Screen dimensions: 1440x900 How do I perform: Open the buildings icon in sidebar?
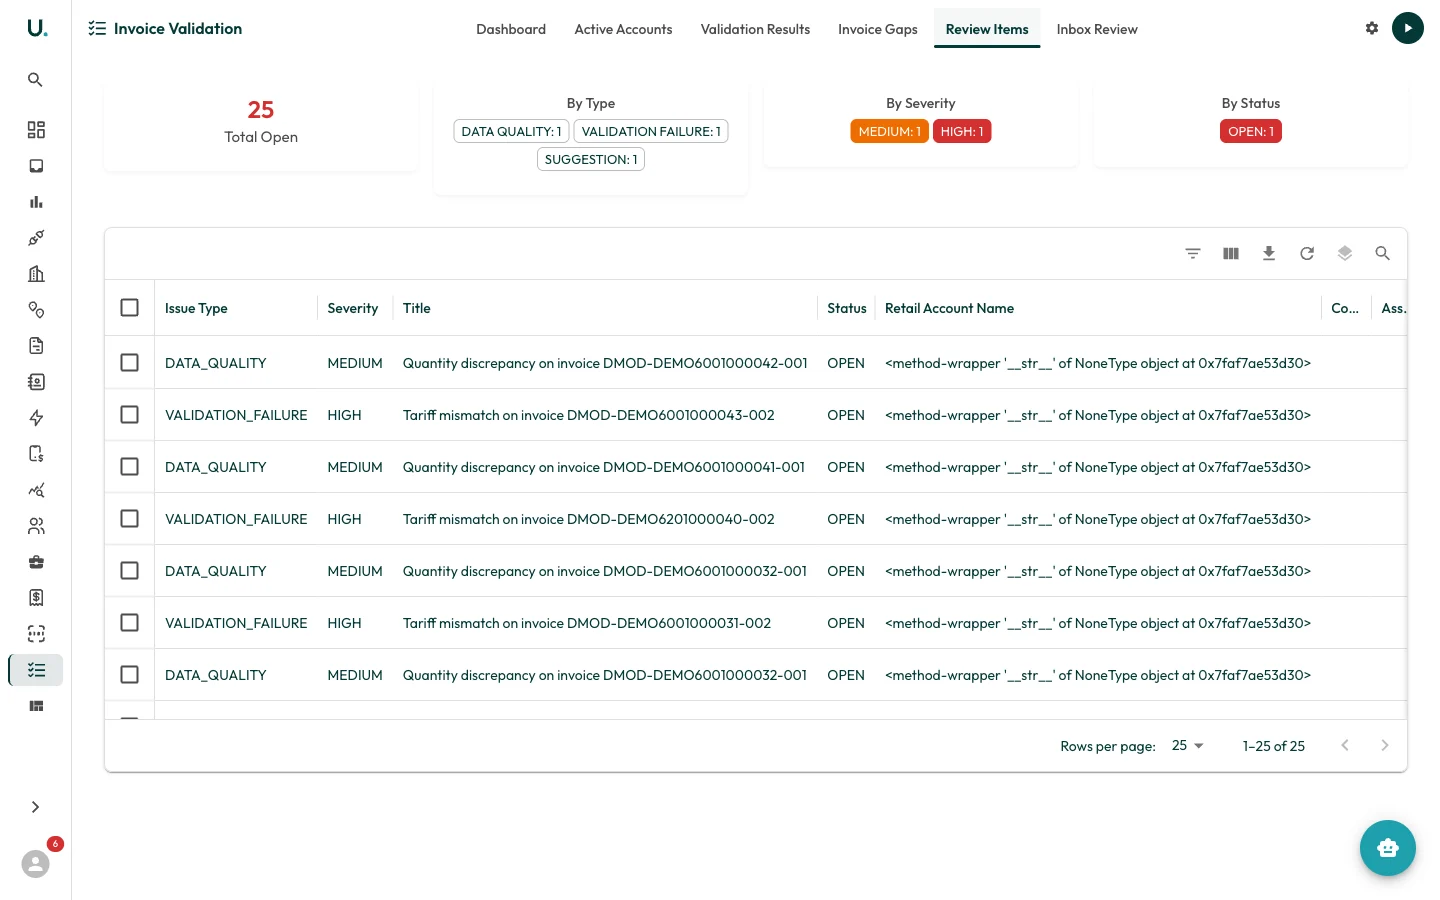36,274
